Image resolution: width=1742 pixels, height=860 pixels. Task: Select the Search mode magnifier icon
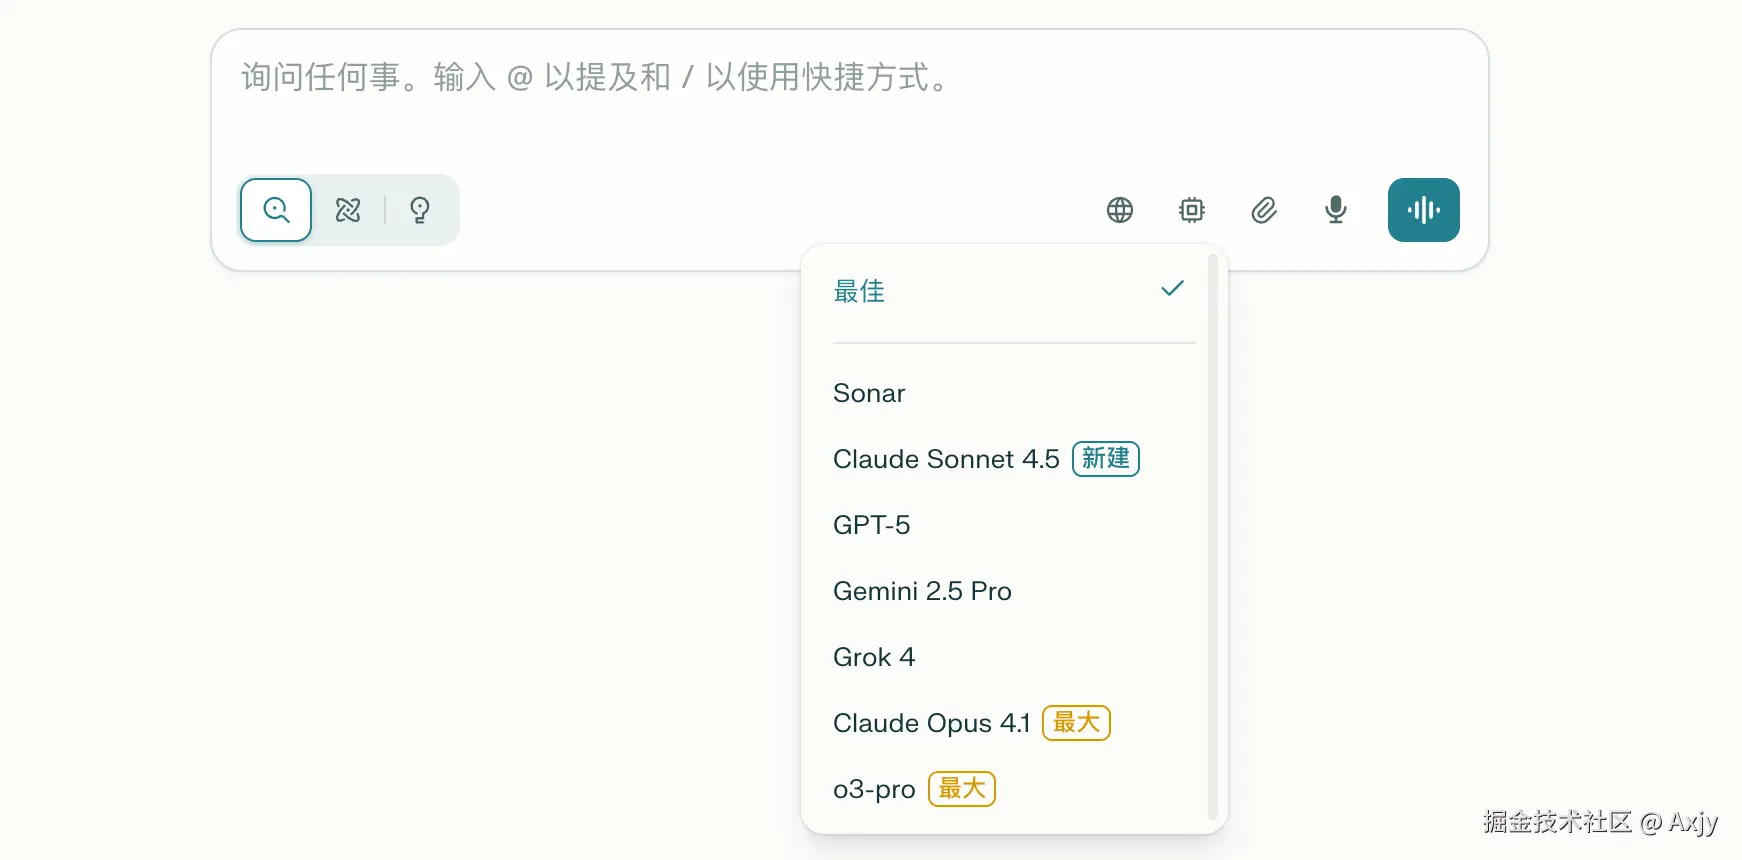275,210
